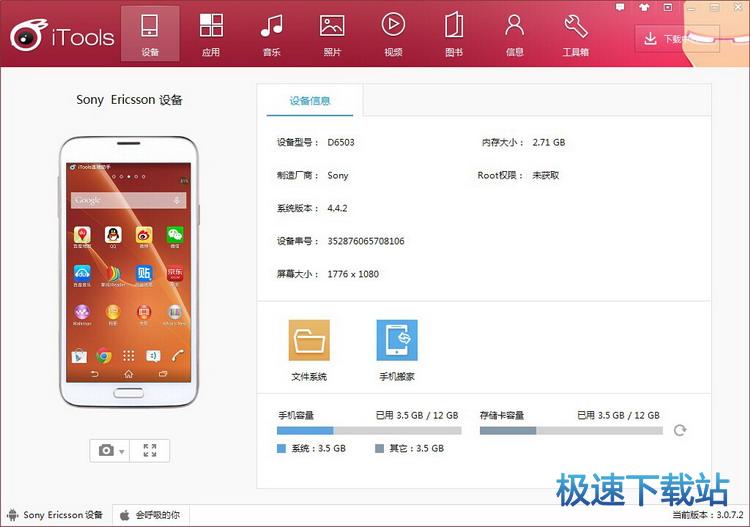Screen dimensions: 750x527
Task: Select the 设备信息 tab
Action: coord(310,100)
